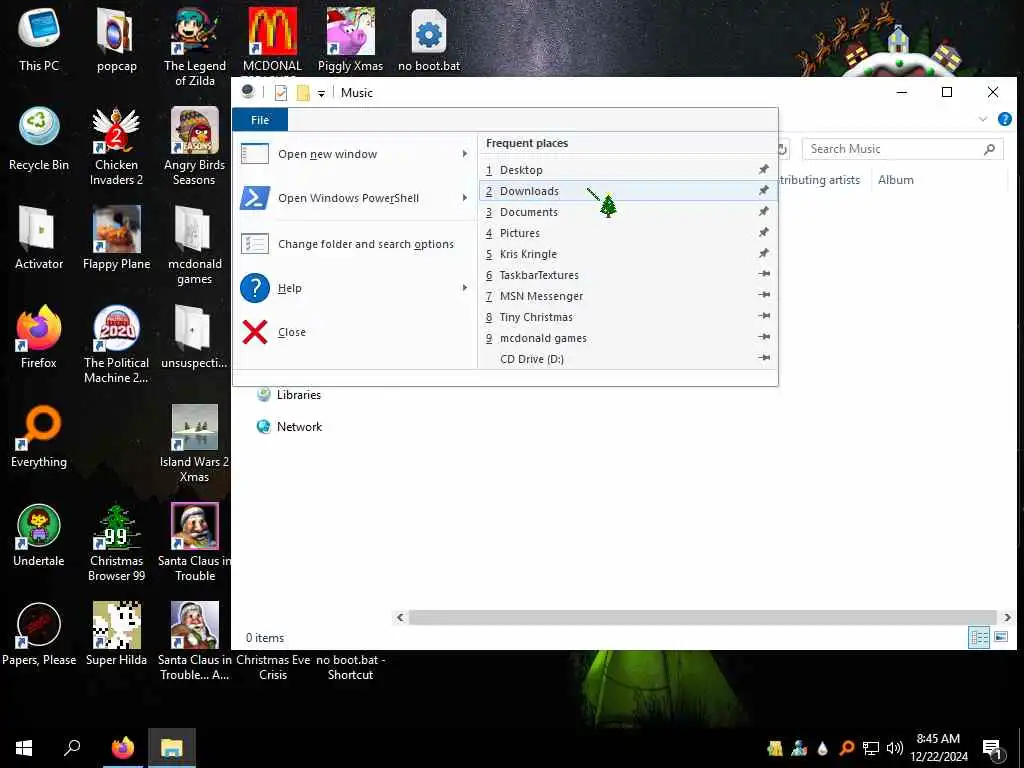Open the Everything search desktop shortcut

[x=39, y=436]
